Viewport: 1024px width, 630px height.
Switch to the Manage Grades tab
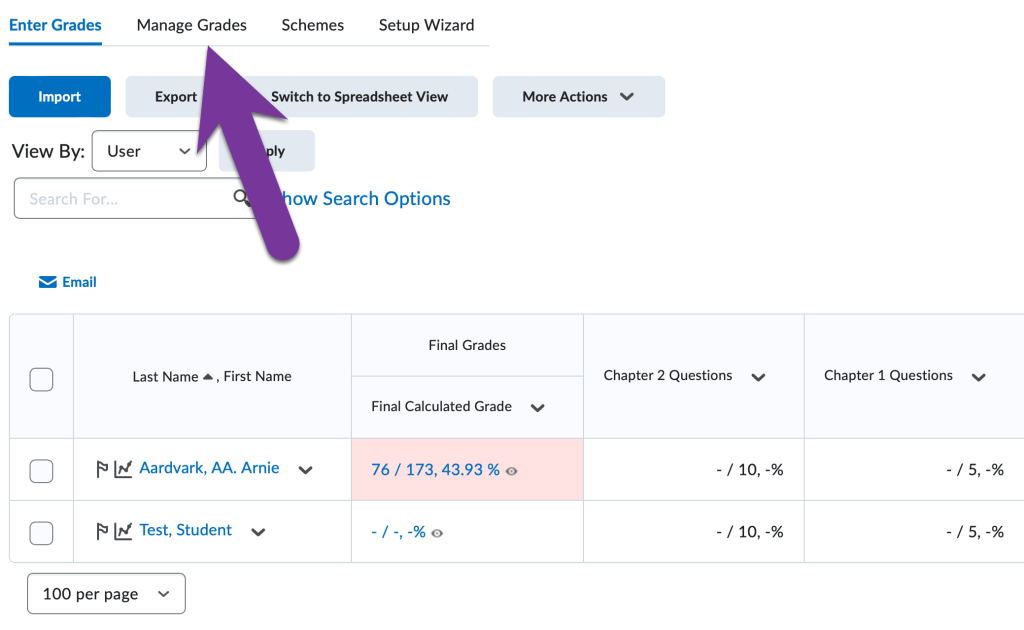click(x=191, y=25)
